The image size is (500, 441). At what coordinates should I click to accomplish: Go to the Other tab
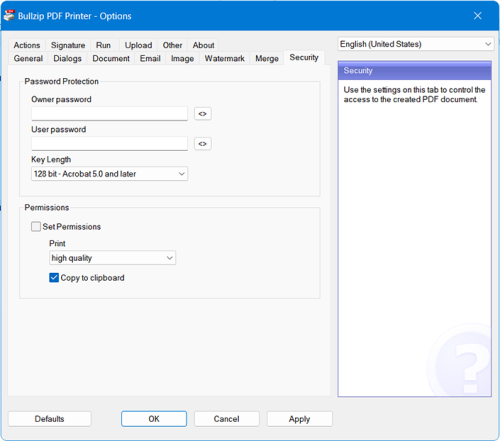(x=172, y=45)
